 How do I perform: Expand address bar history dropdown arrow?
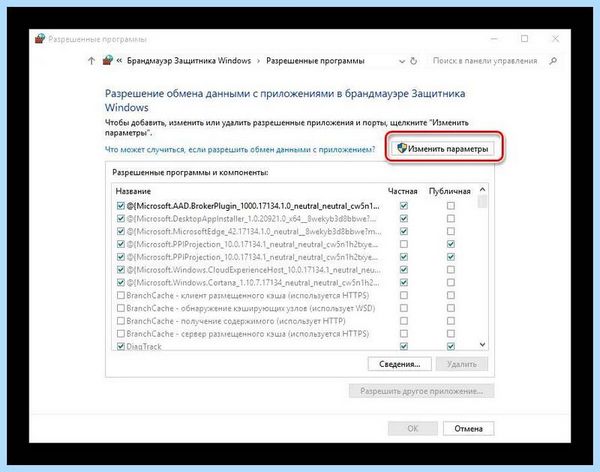(402, 61)
